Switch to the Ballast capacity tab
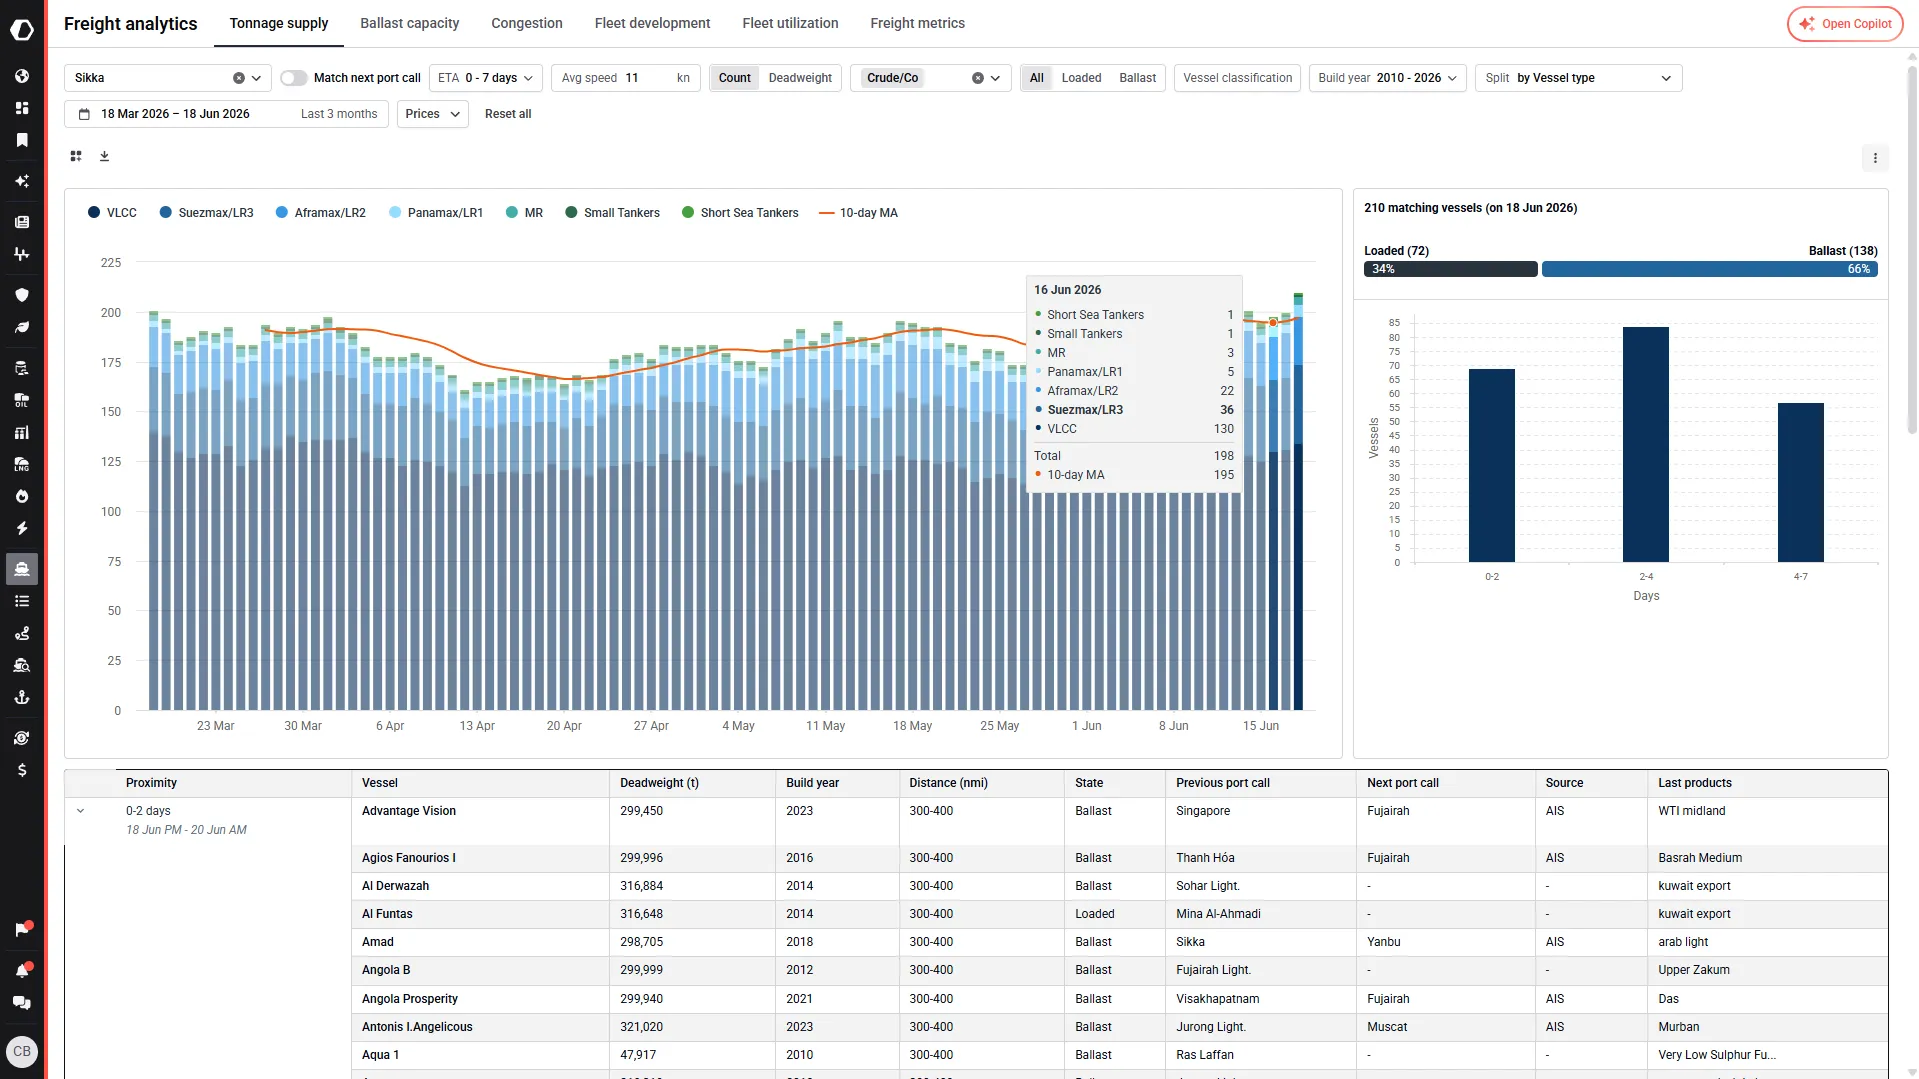1919x1079 pixels. [409, 23]
